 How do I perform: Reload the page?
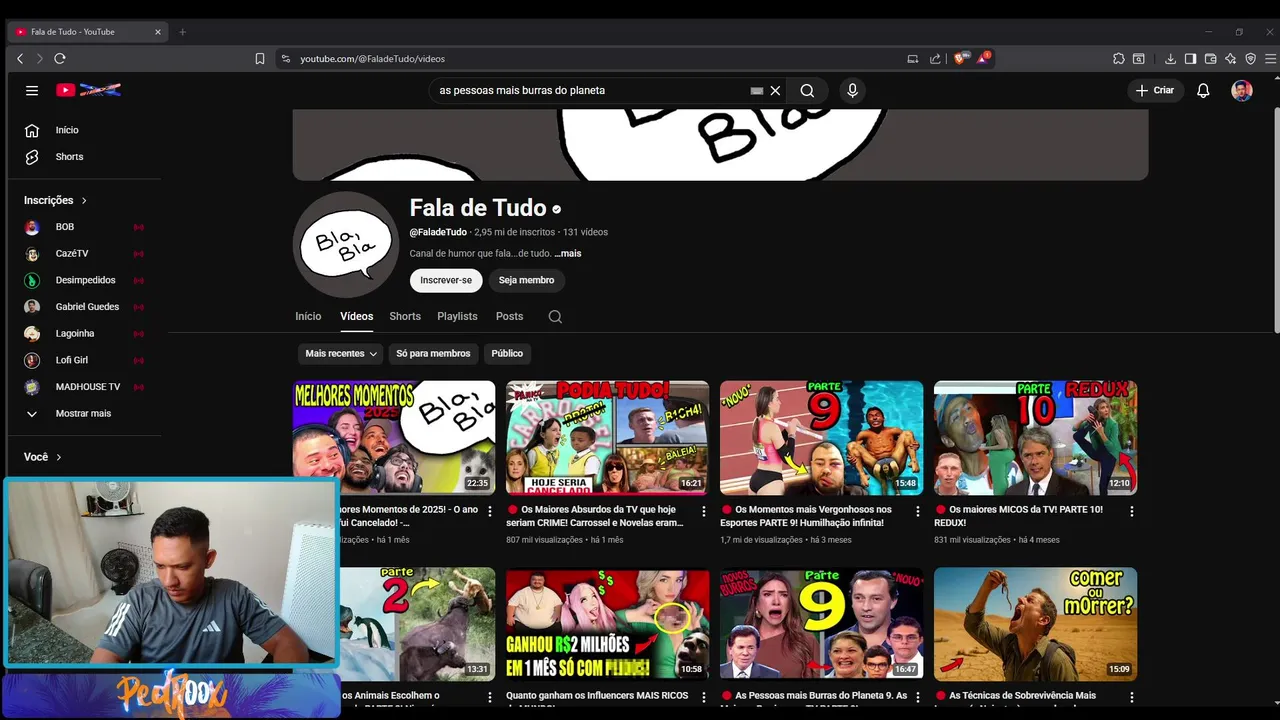tap(60, 59)
